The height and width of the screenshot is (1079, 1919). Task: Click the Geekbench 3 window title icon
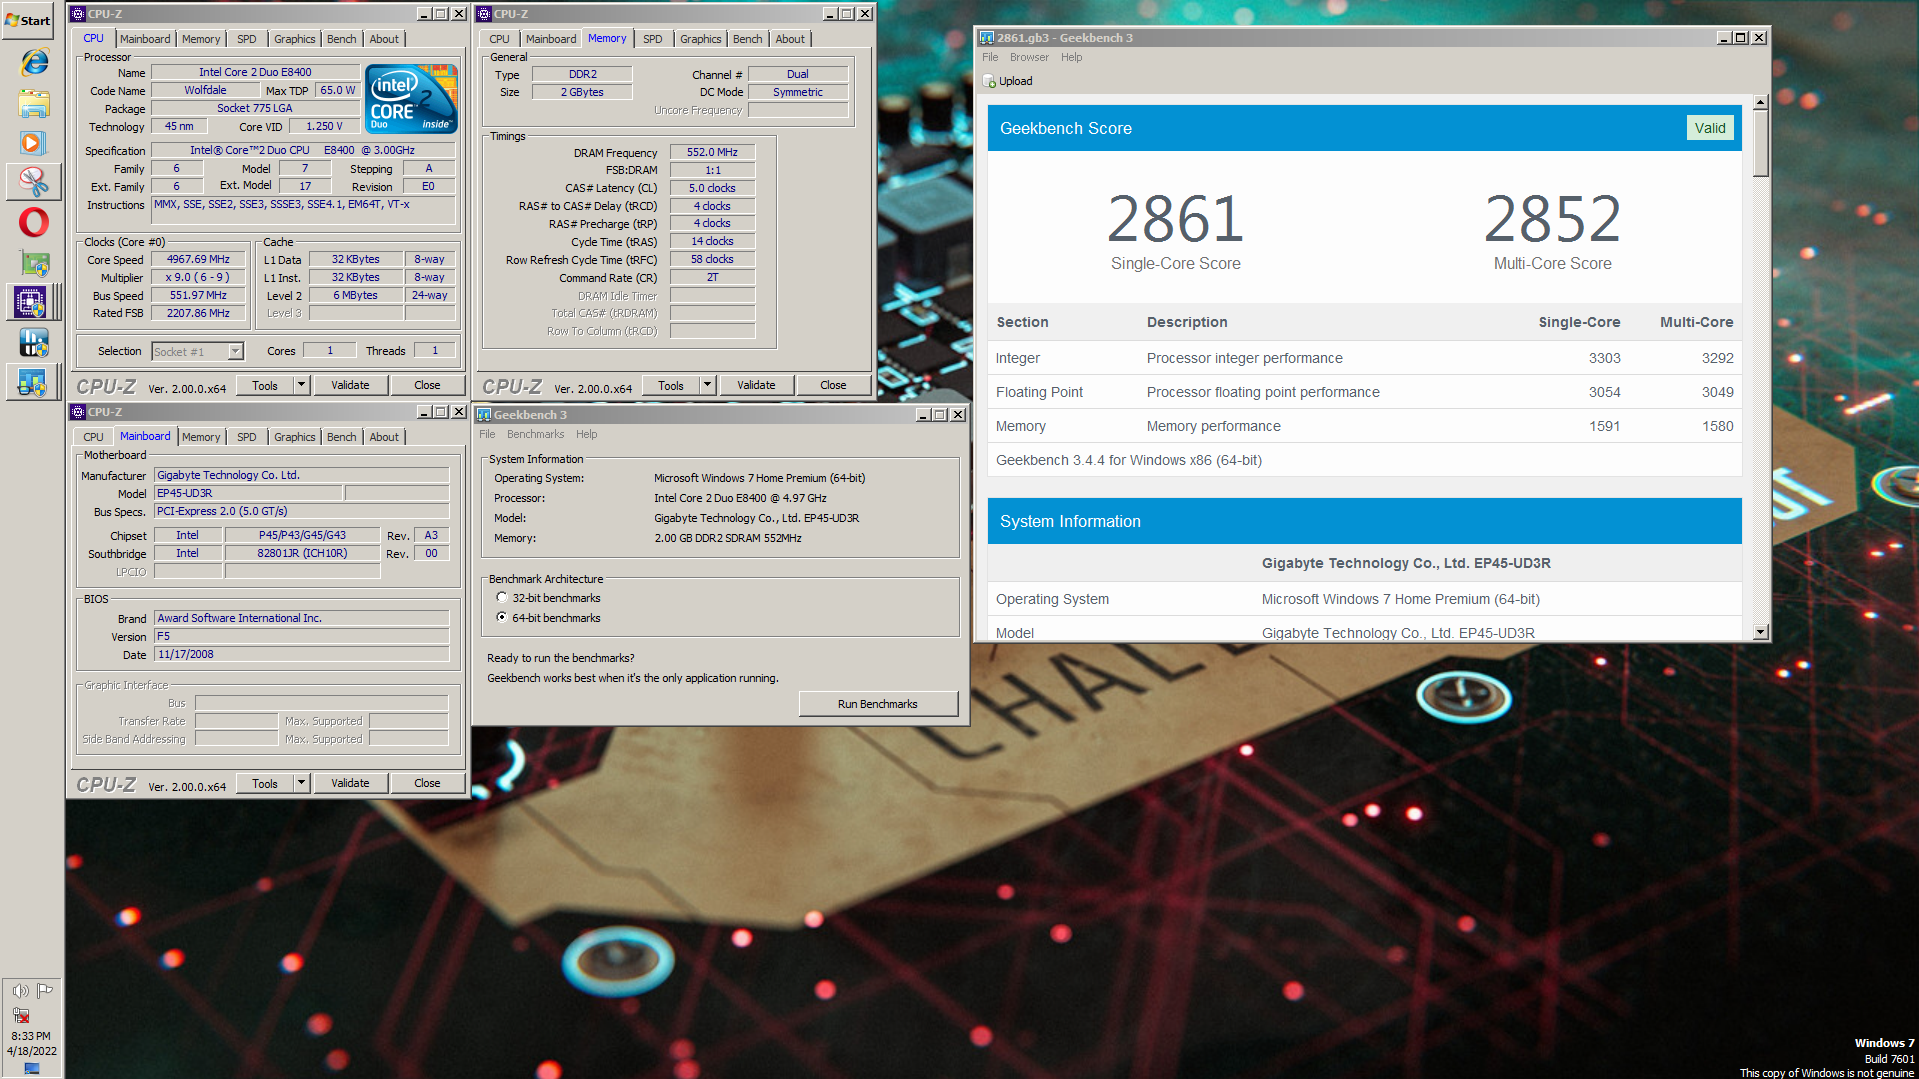click(484, 415)
